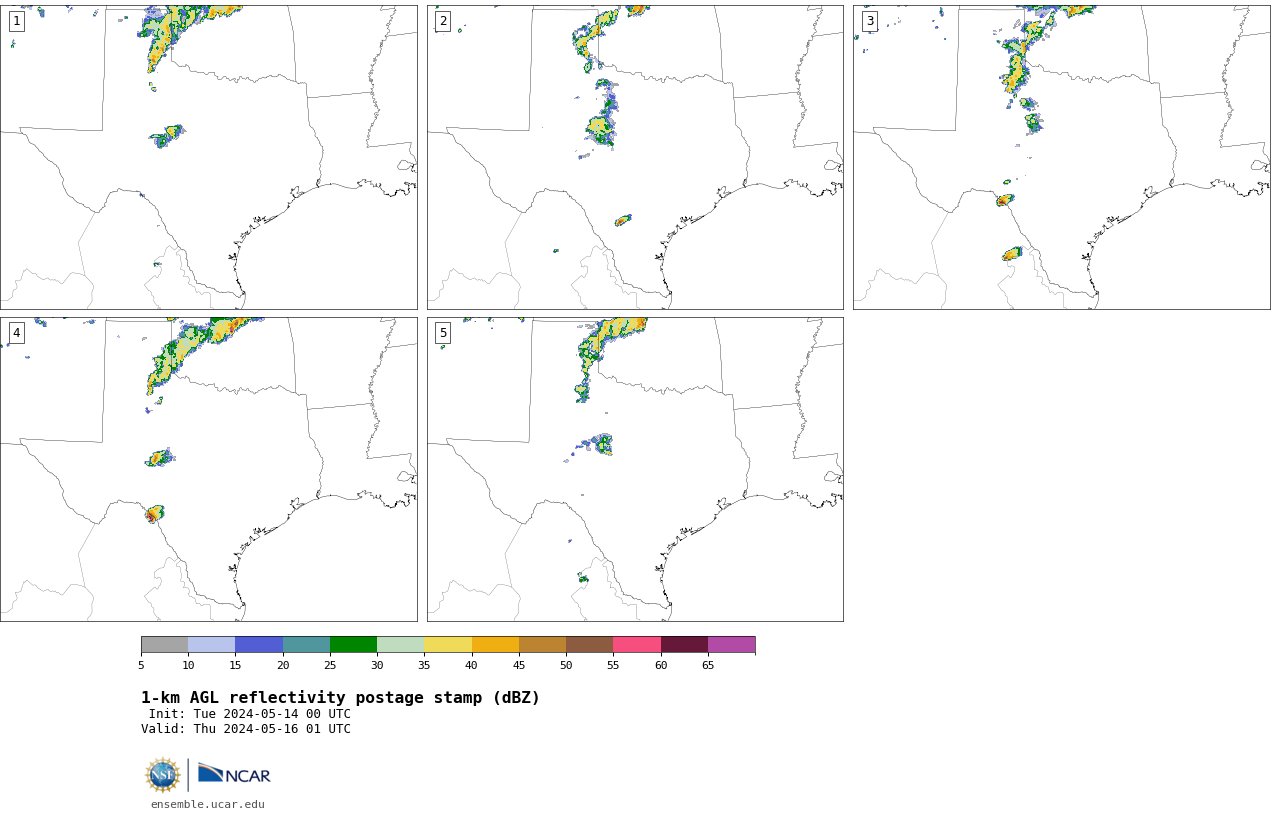
Task: Select the yellow 35-40 dBZ swatch
Action: point(448,644)
